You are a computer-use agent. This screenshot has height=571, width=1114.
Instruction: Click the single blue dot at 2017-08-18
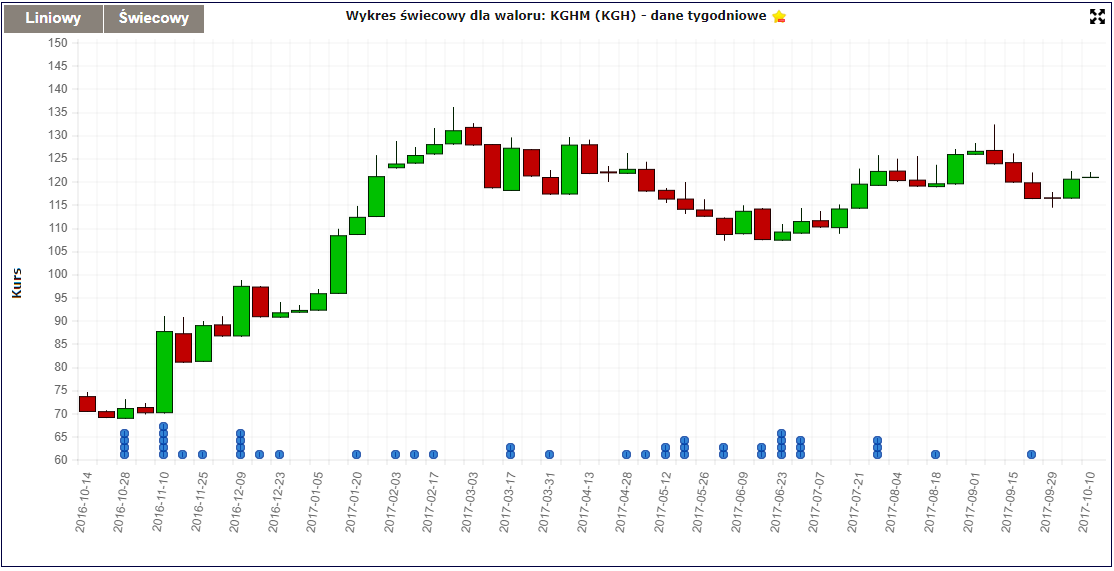coord(936,455)
